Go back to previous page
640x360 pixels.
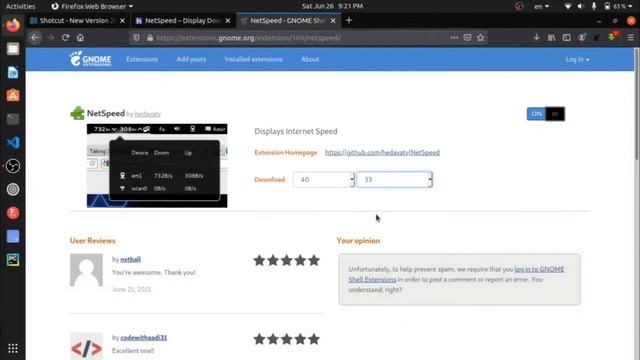[x=35, y=38]
